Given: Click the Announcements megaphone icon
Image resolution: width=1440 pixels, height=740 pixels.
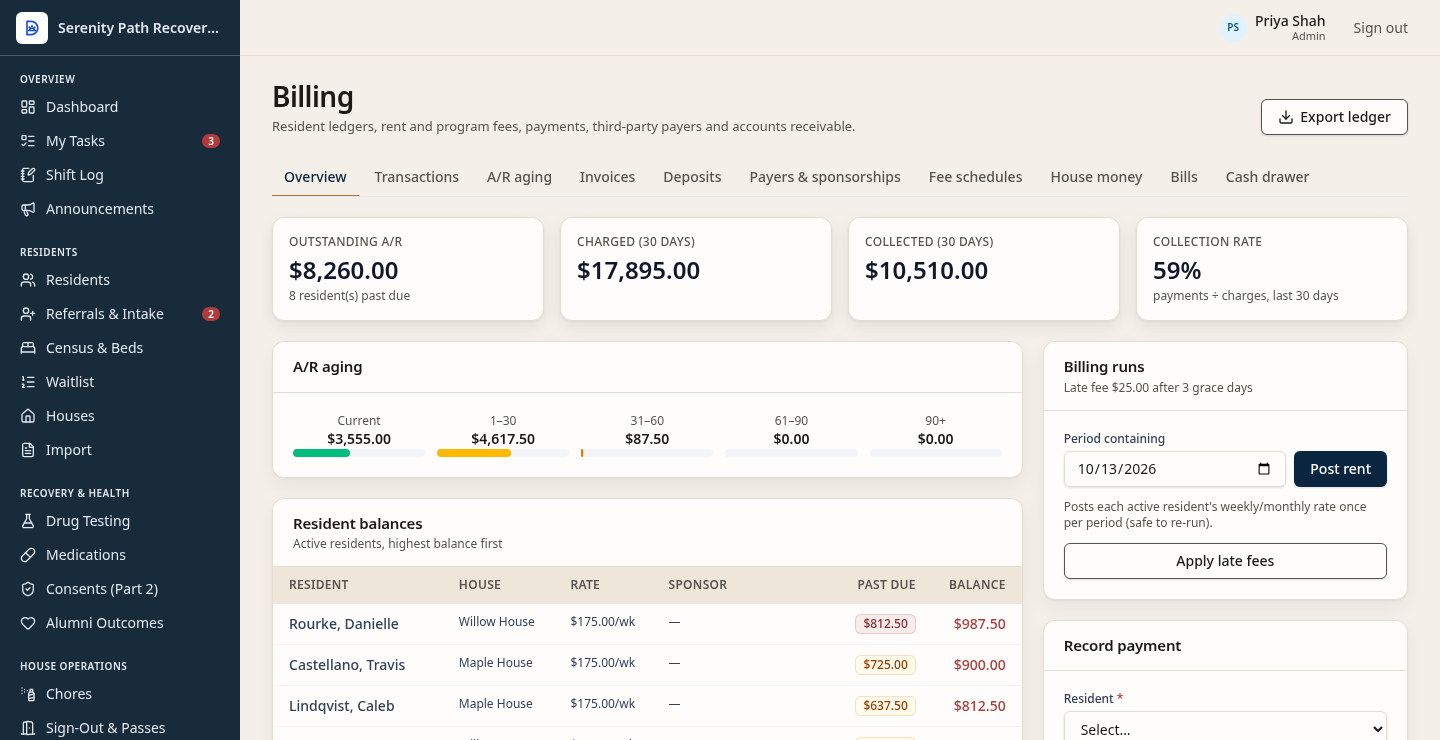Looking at the screenshot, I should [x=28, y=209].
